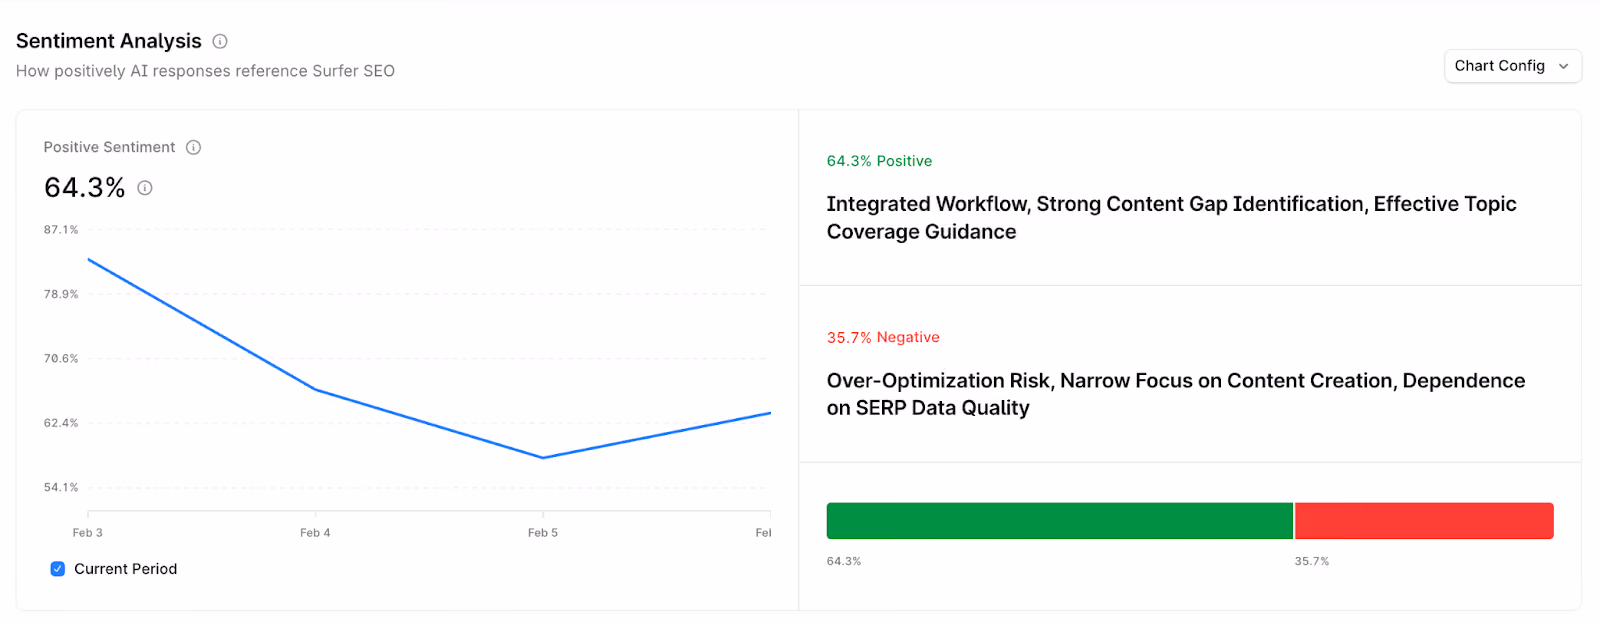Click info icon beside Positive Sentiment label
The image size is (1600, 625).
click(194, 147)
